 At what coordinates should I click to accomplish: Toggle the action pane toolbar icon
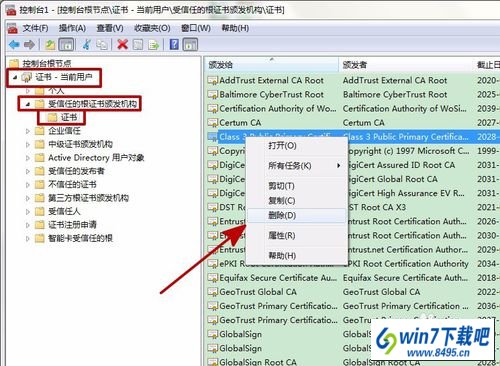pos(190,44)
